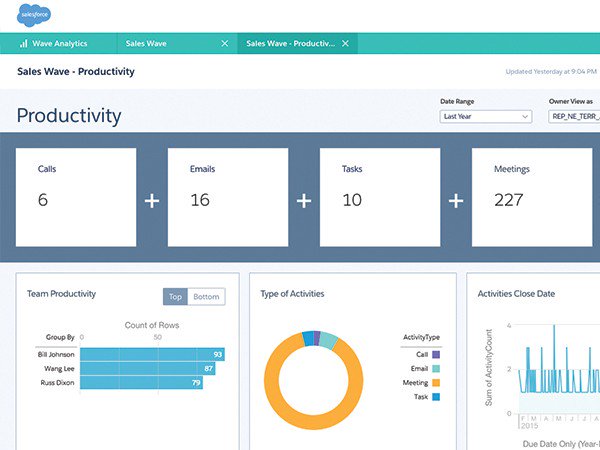The width and height of the screenshot is (600, 450).
Task: Click the plus sign between Calls and Emails
Action: click(x=152, y=201)
